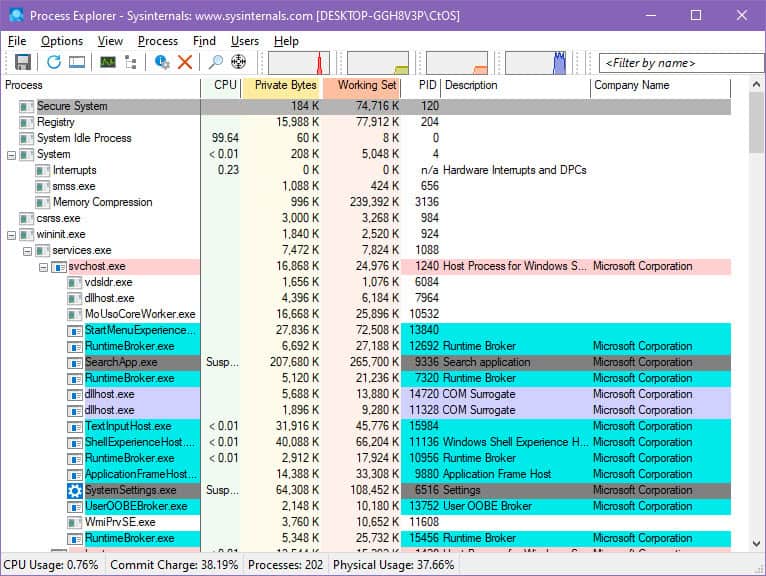This screenshot has height=576, width=766.
Task: Open the File menu
Action: [x=17, y=41]
